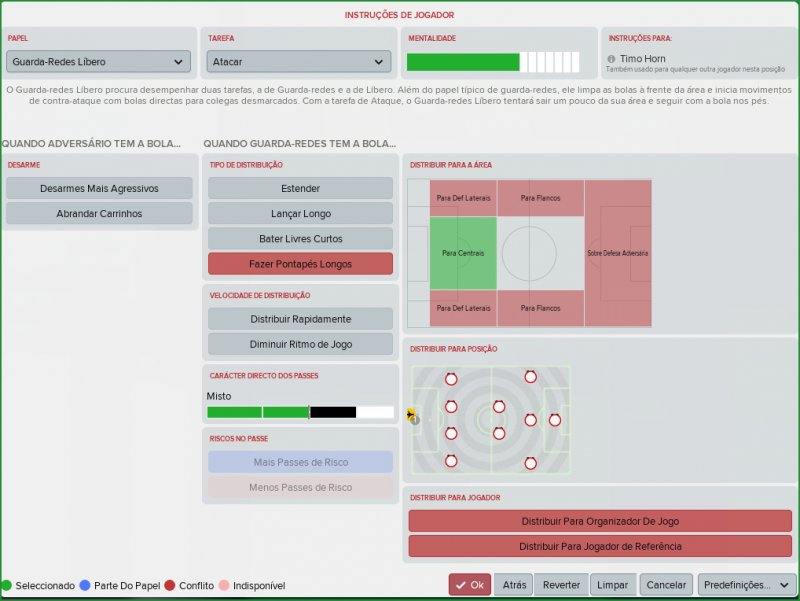This screenshot has width=800, height=601.
Task: Open the Predefinições dropdown menu
Action: pyautogui.click(x=746, y=585)
